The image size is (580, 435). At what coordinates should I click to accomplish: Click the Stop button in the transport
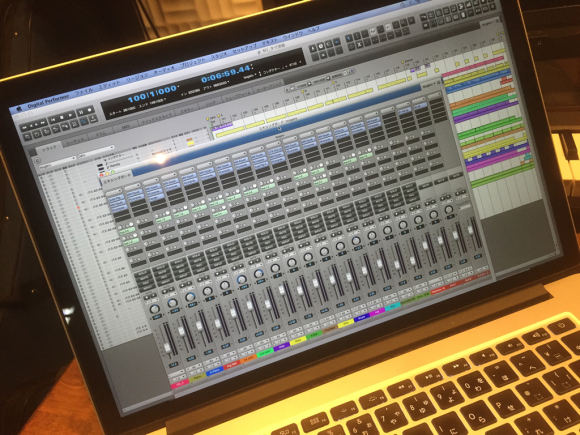pyautogui.click(x=62, y=118)
